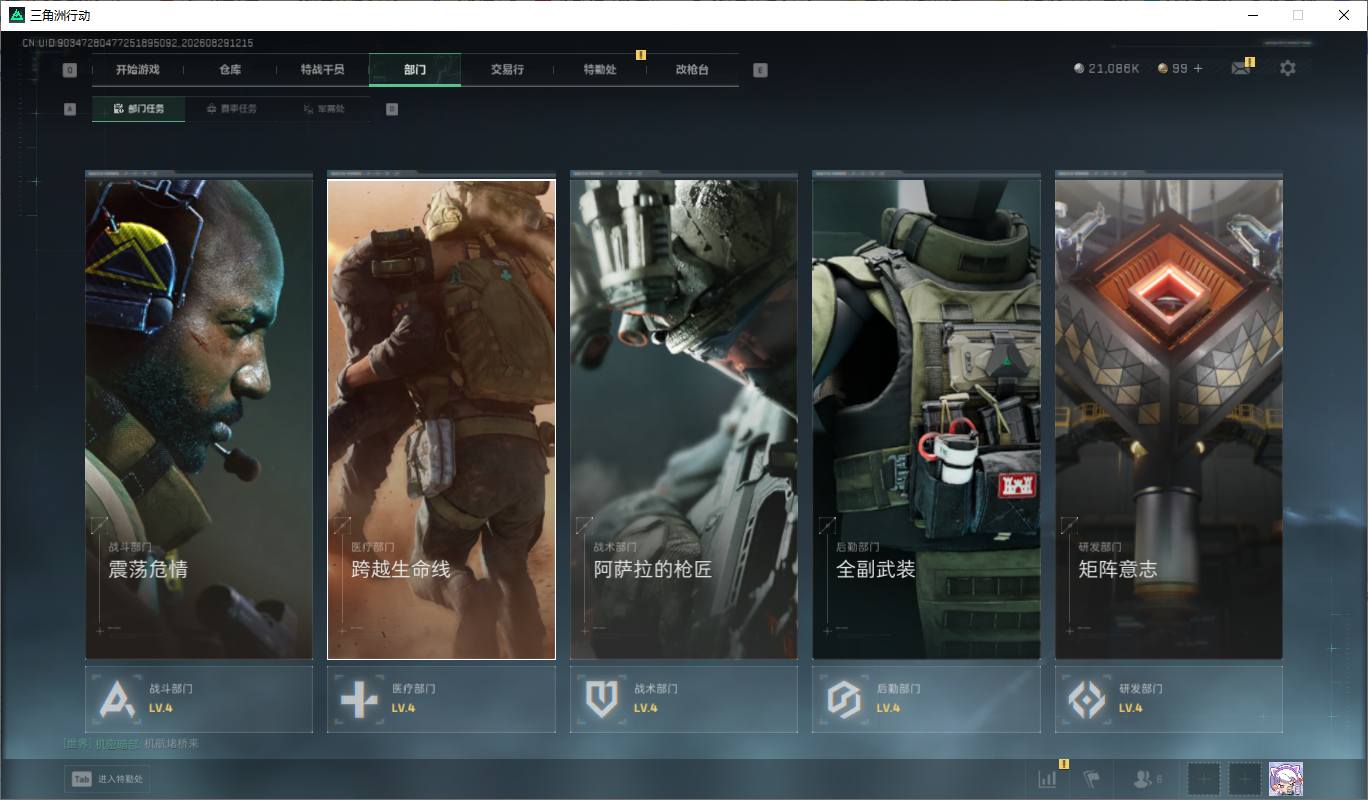The height and width of the screenshot is (800, 1368).
Task: Click the 三角洲行动 app icon in title bar
Action: (17, 15)
